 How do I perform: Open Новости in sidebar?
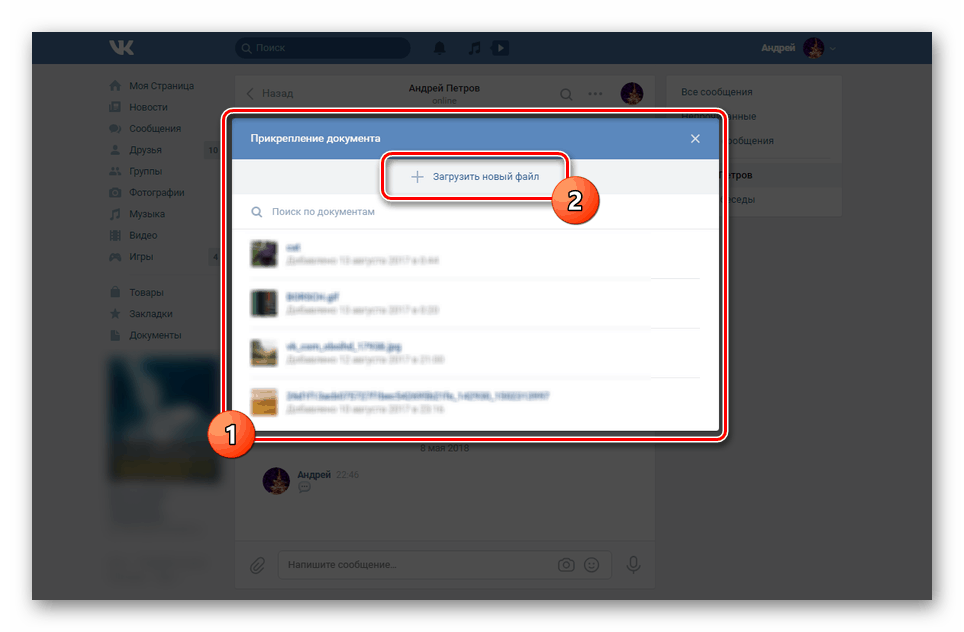148,107
